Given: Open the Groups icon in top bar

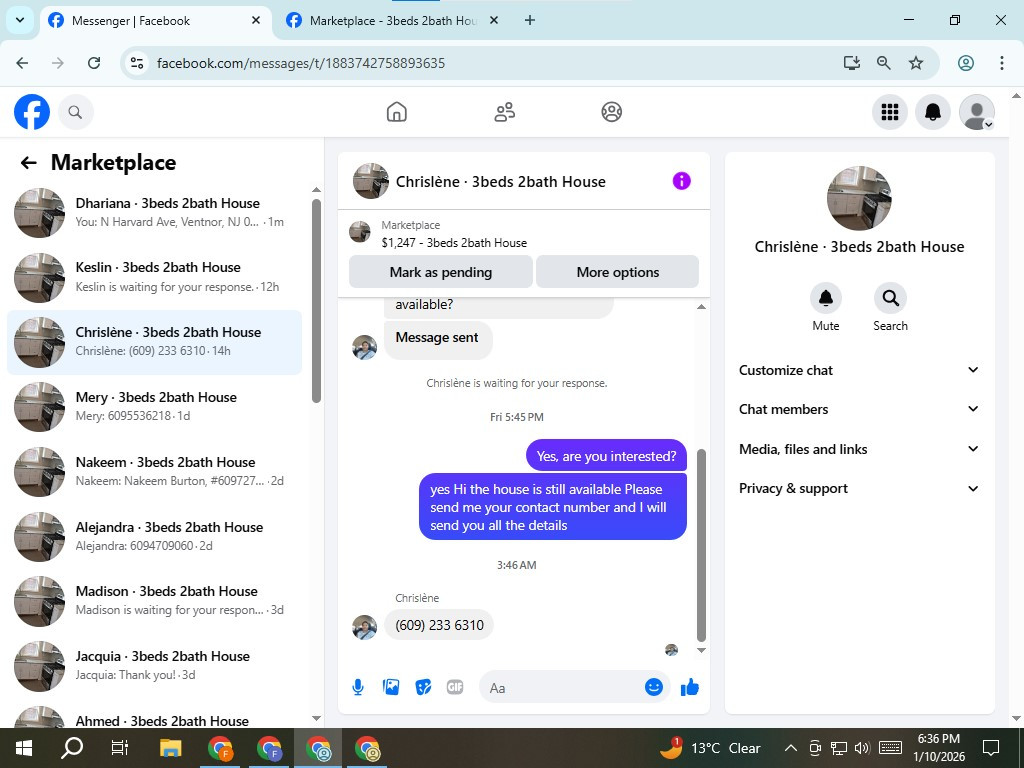Looking at the screenshot, I should point(611,112).
